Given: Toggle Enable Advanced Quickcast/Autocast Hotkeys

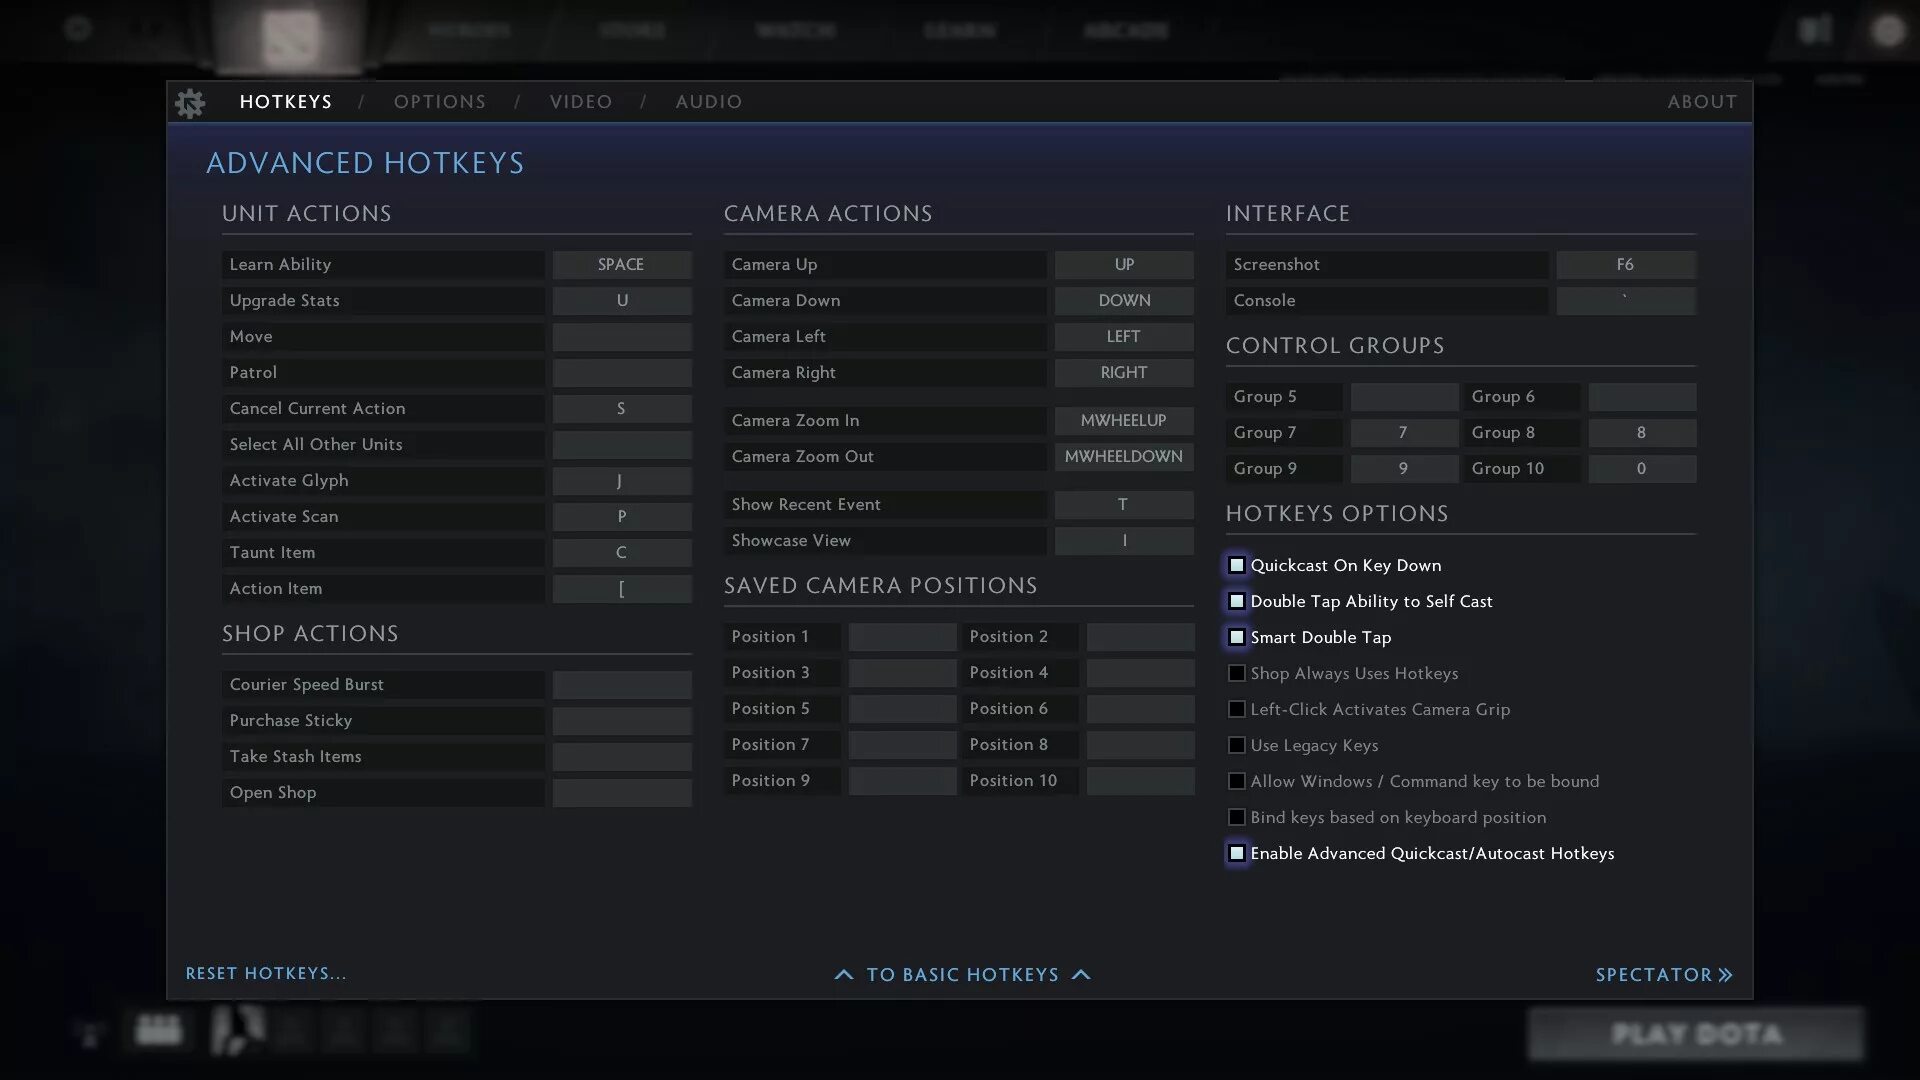Looking at the screenshot, I should point(1237,853).
